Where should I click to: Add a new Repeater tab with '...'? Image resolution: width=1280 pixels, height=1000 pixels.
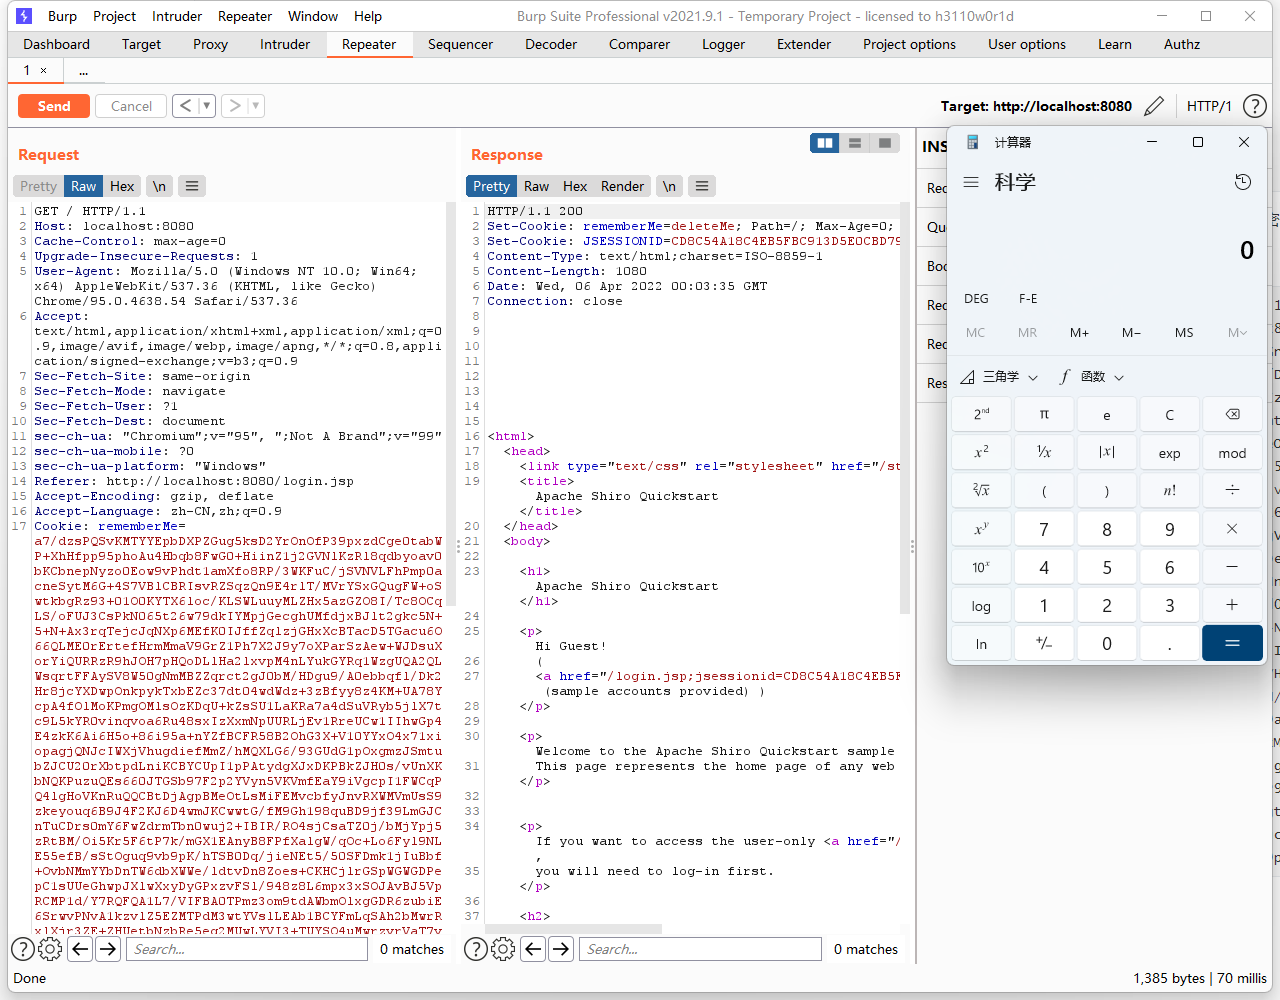[83, 71]
